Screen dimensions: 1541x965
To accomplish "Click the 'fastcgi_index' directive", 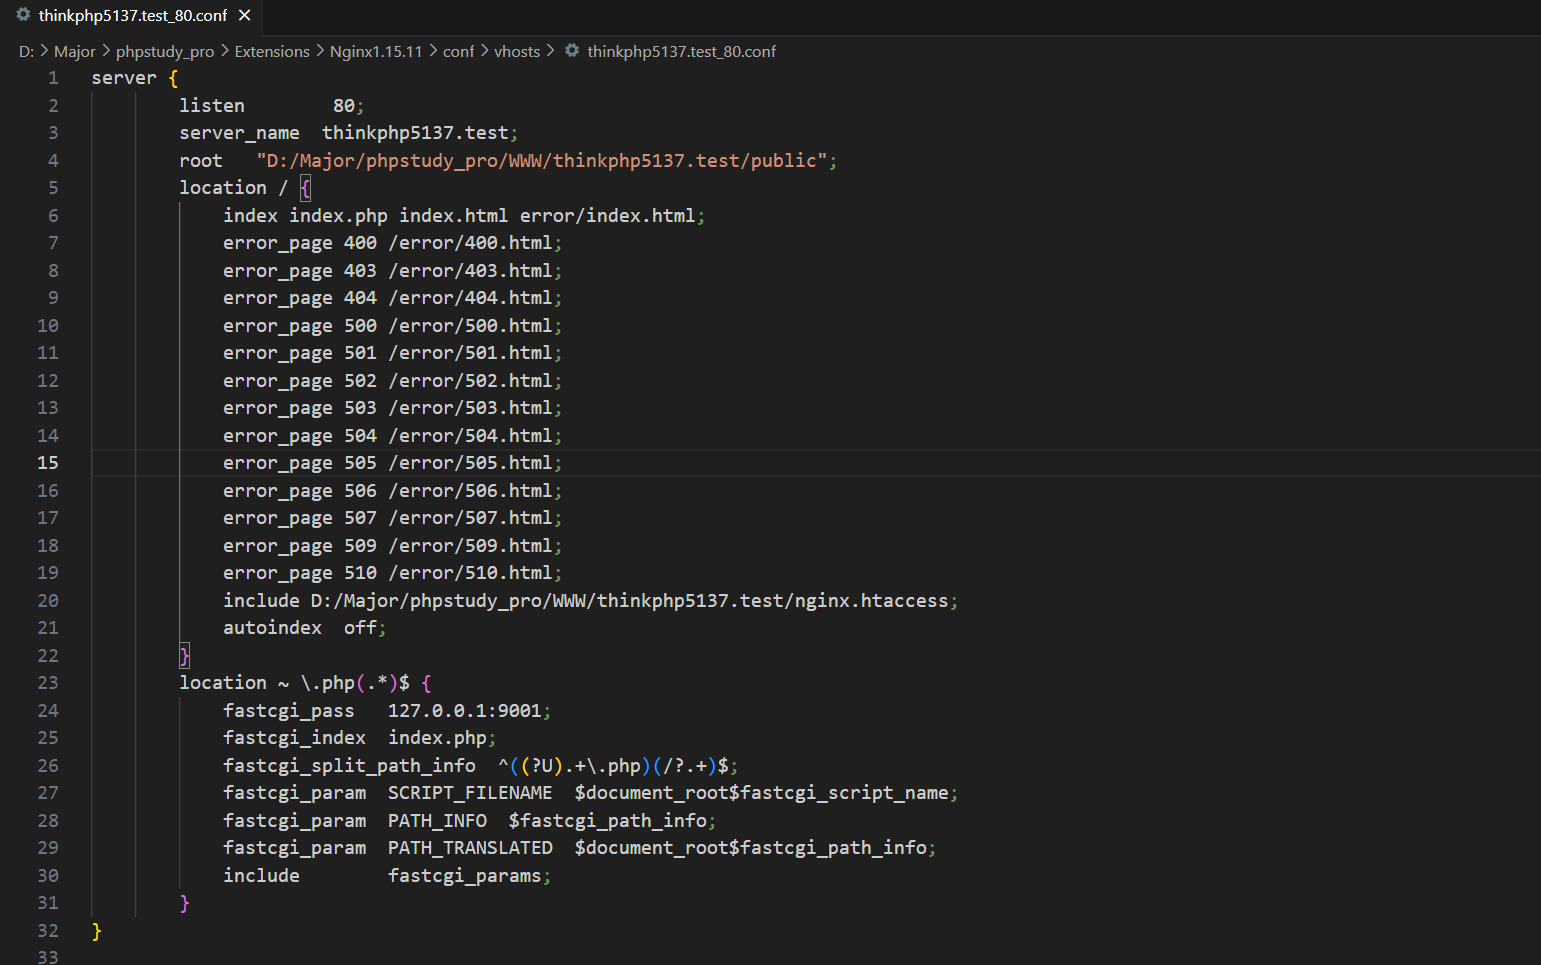I will point(294,738).
